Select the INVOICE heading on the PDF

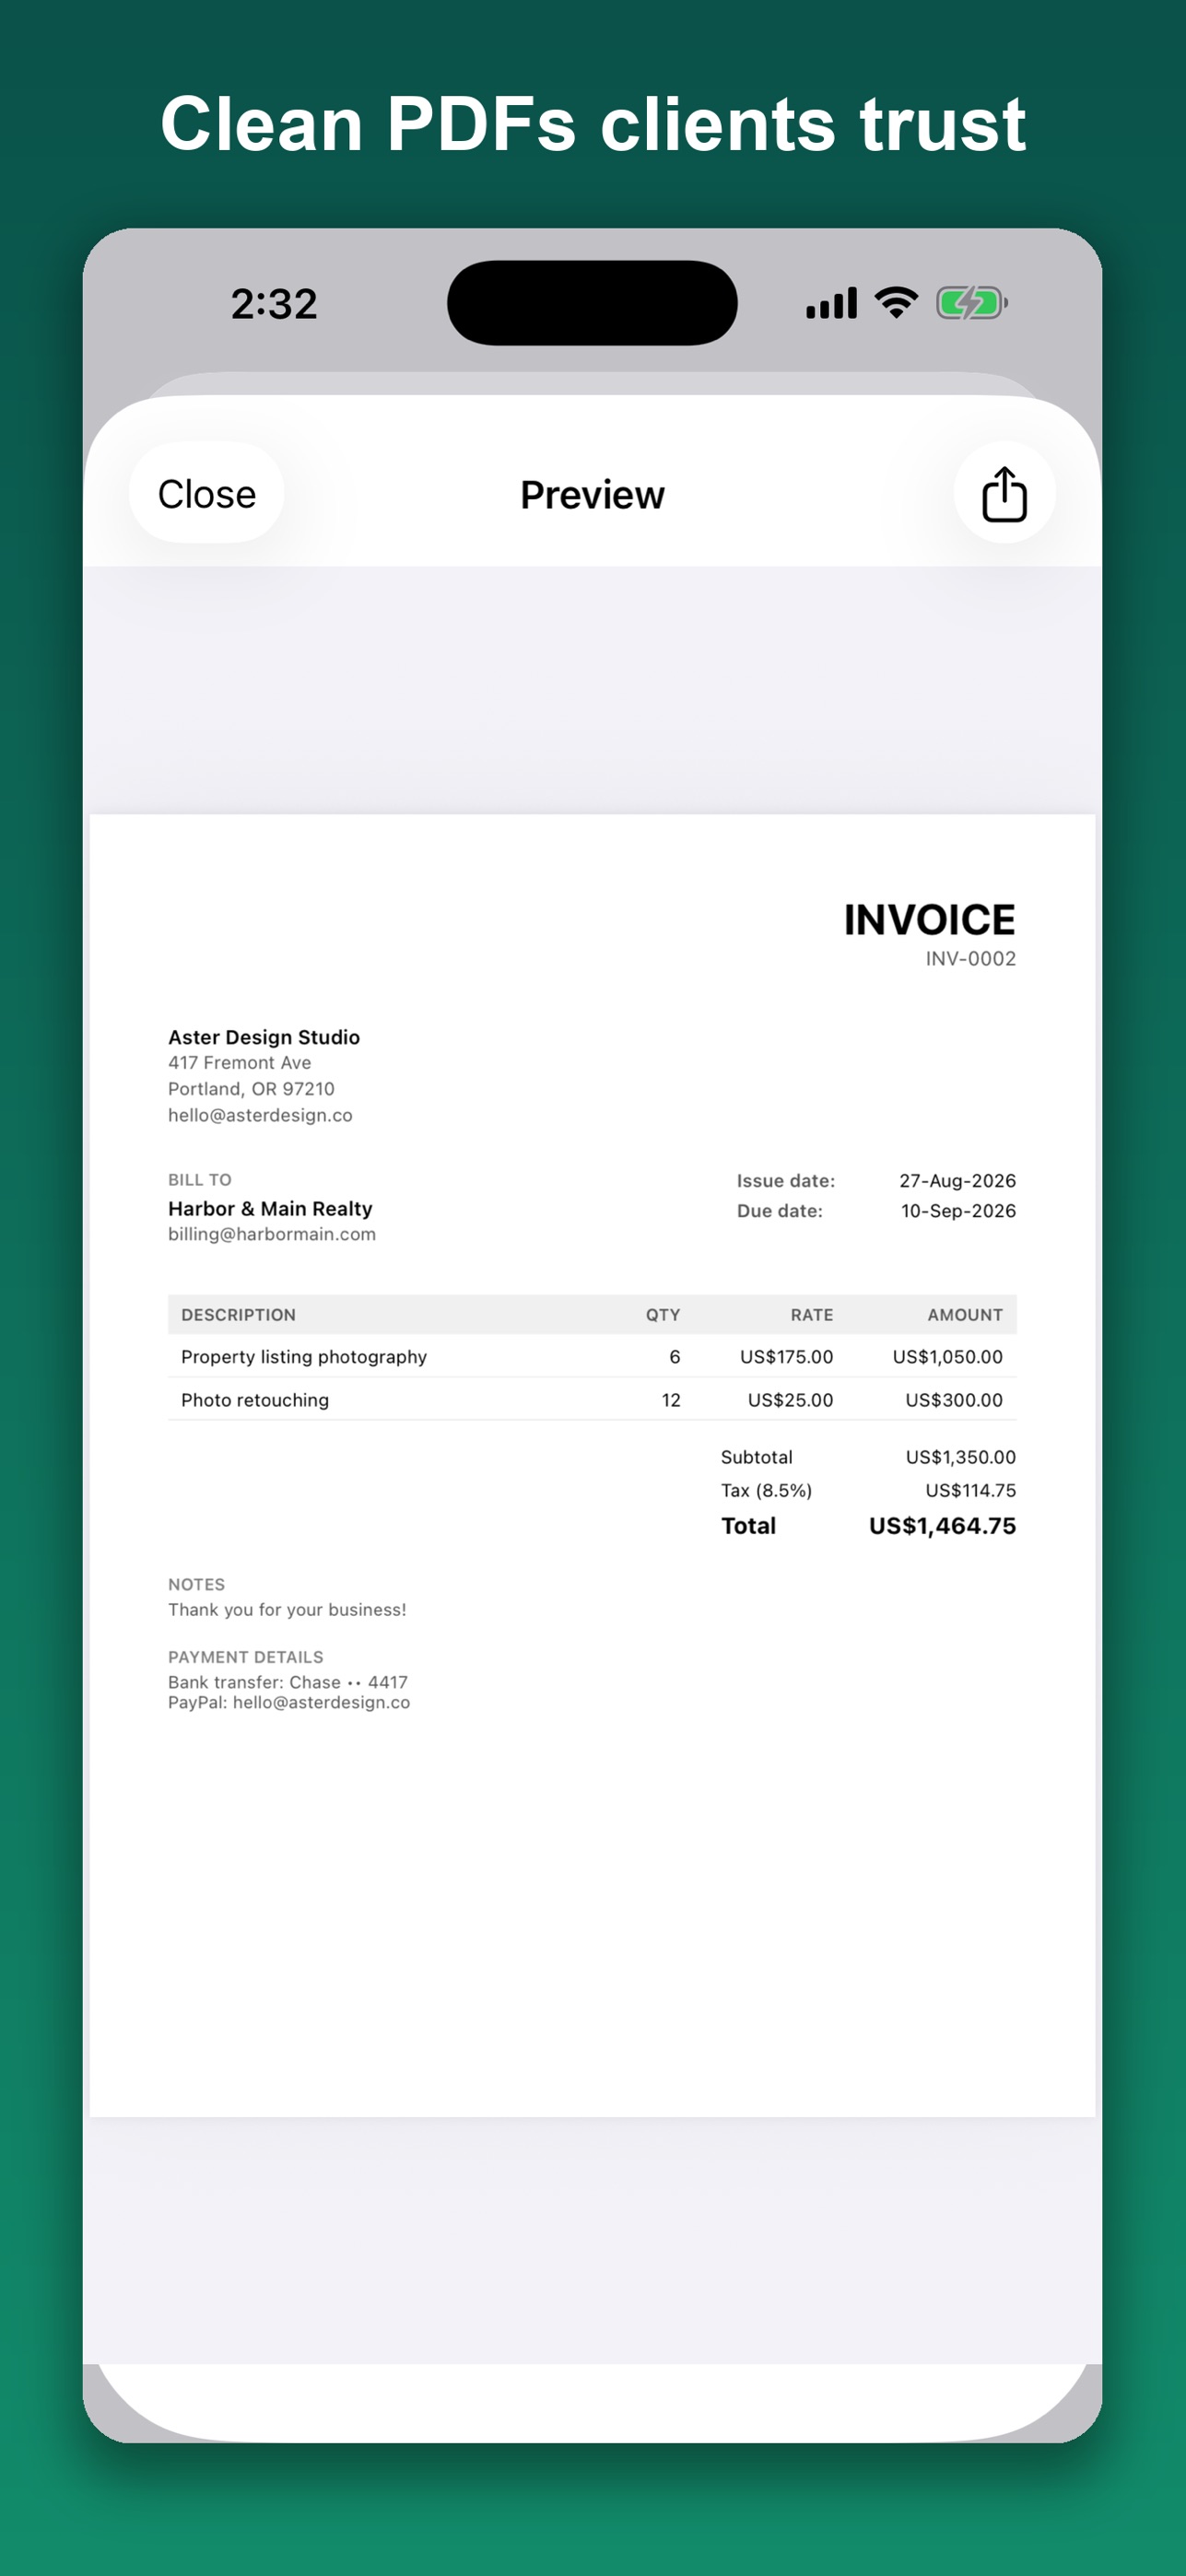[x=929, y=920]
